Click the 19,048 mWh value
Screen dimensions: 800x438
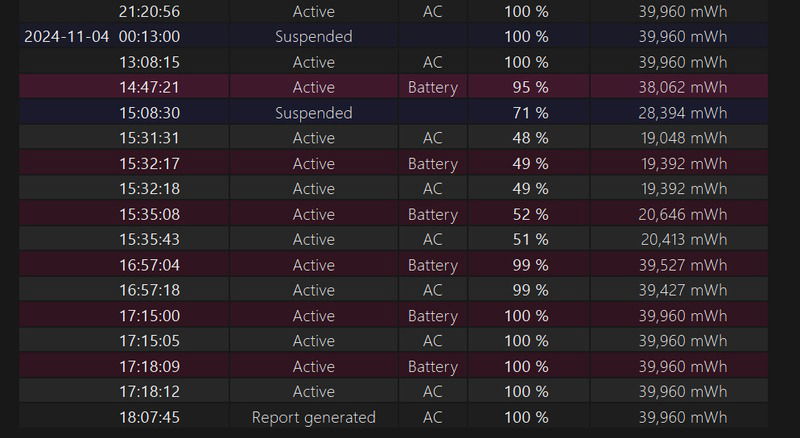tap(684, 138)
